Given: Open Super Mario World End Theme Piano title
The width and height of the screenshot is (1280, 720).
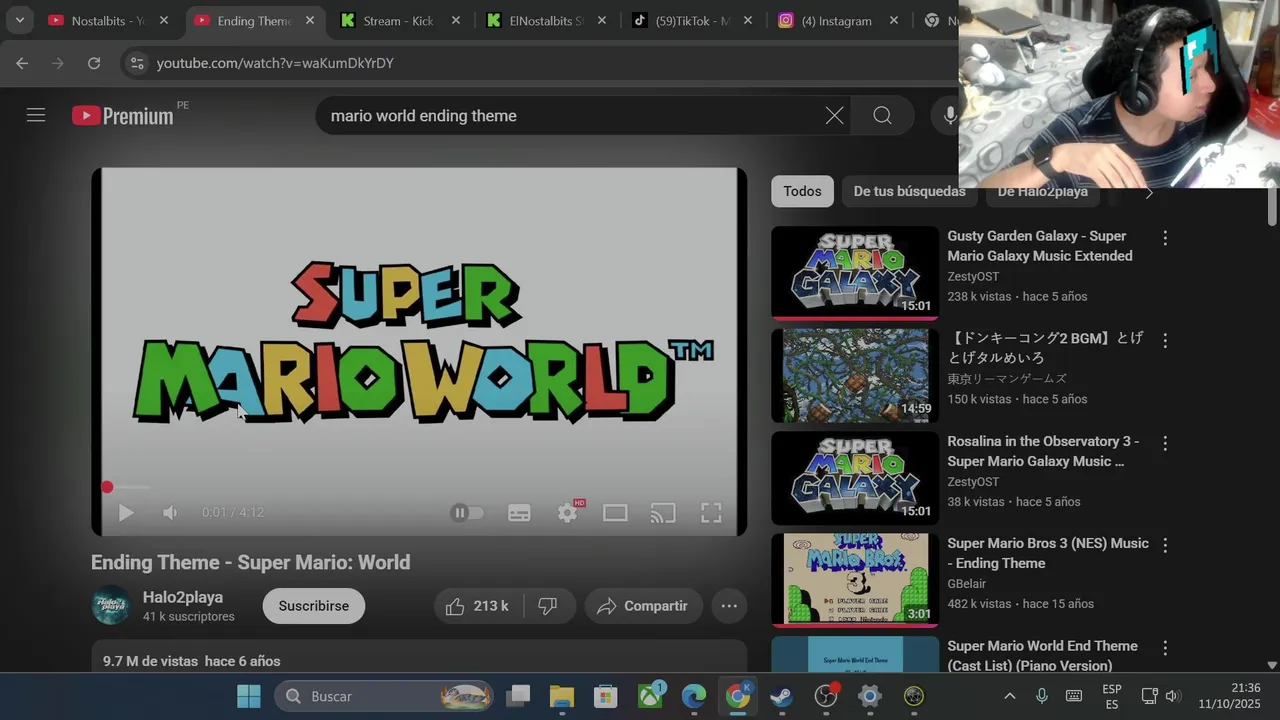Looking at the screenshot, I should click(1042, 656).
